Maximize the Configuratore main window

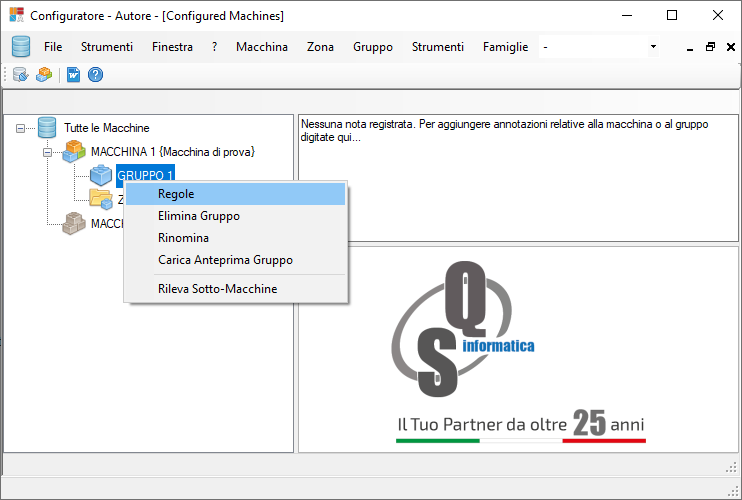tap(672, 15)
